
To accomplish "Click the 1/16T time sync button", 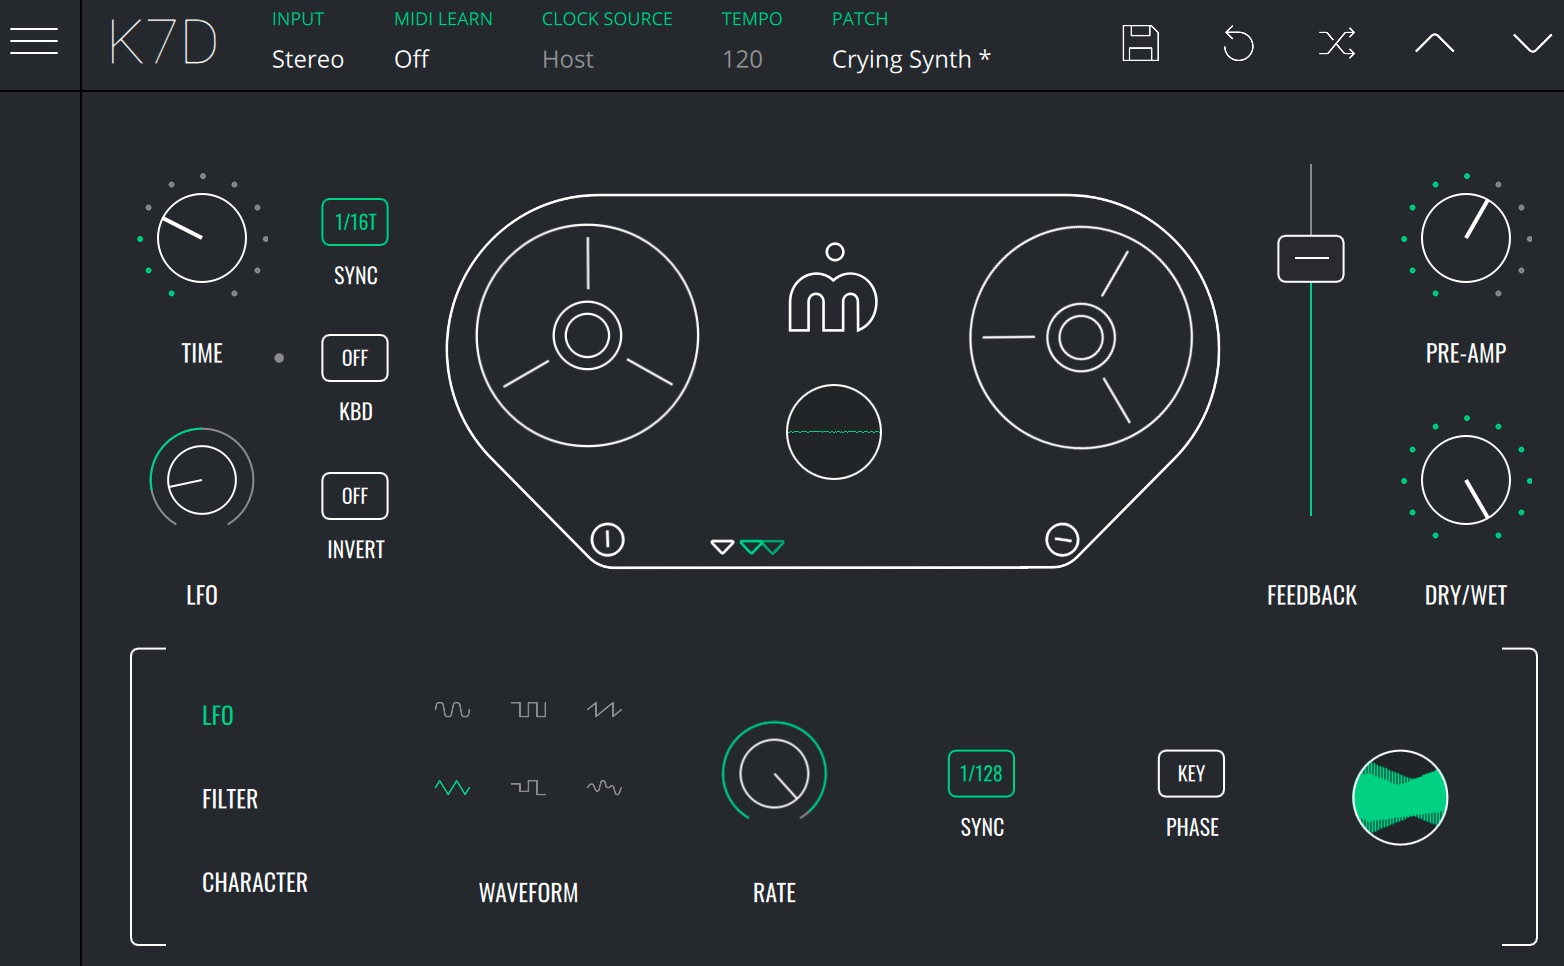I will [355, 222].
